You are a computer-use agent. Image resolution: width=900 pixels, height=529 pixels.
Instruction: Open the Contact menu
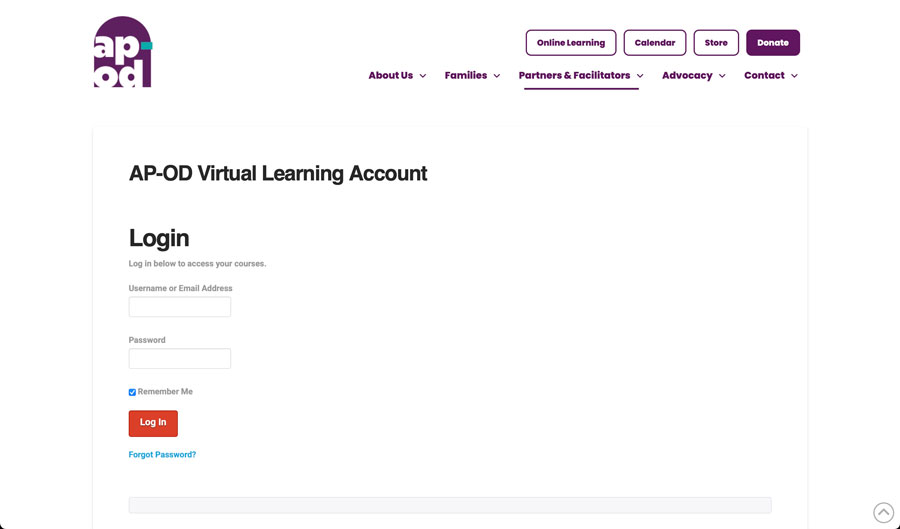[x=764, y=75]
